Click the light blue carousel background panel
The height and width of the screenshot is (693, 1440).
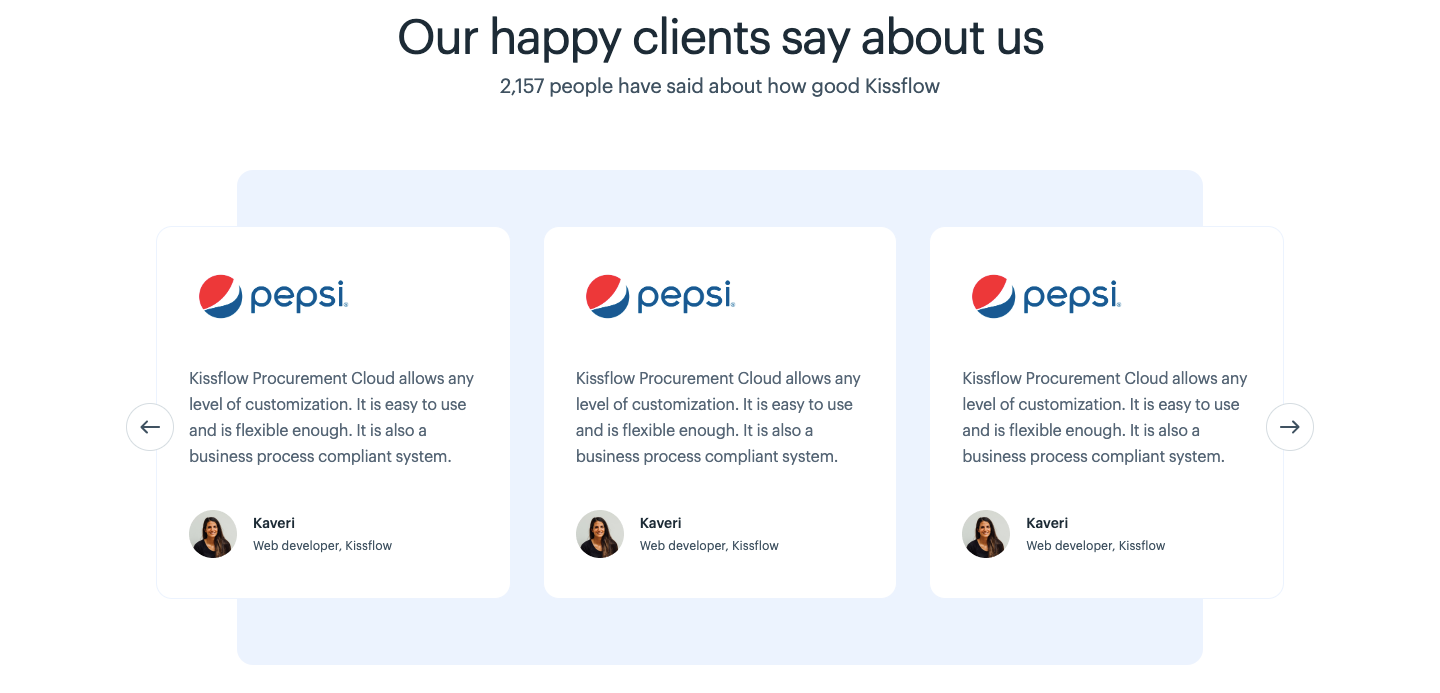(720, 632)
